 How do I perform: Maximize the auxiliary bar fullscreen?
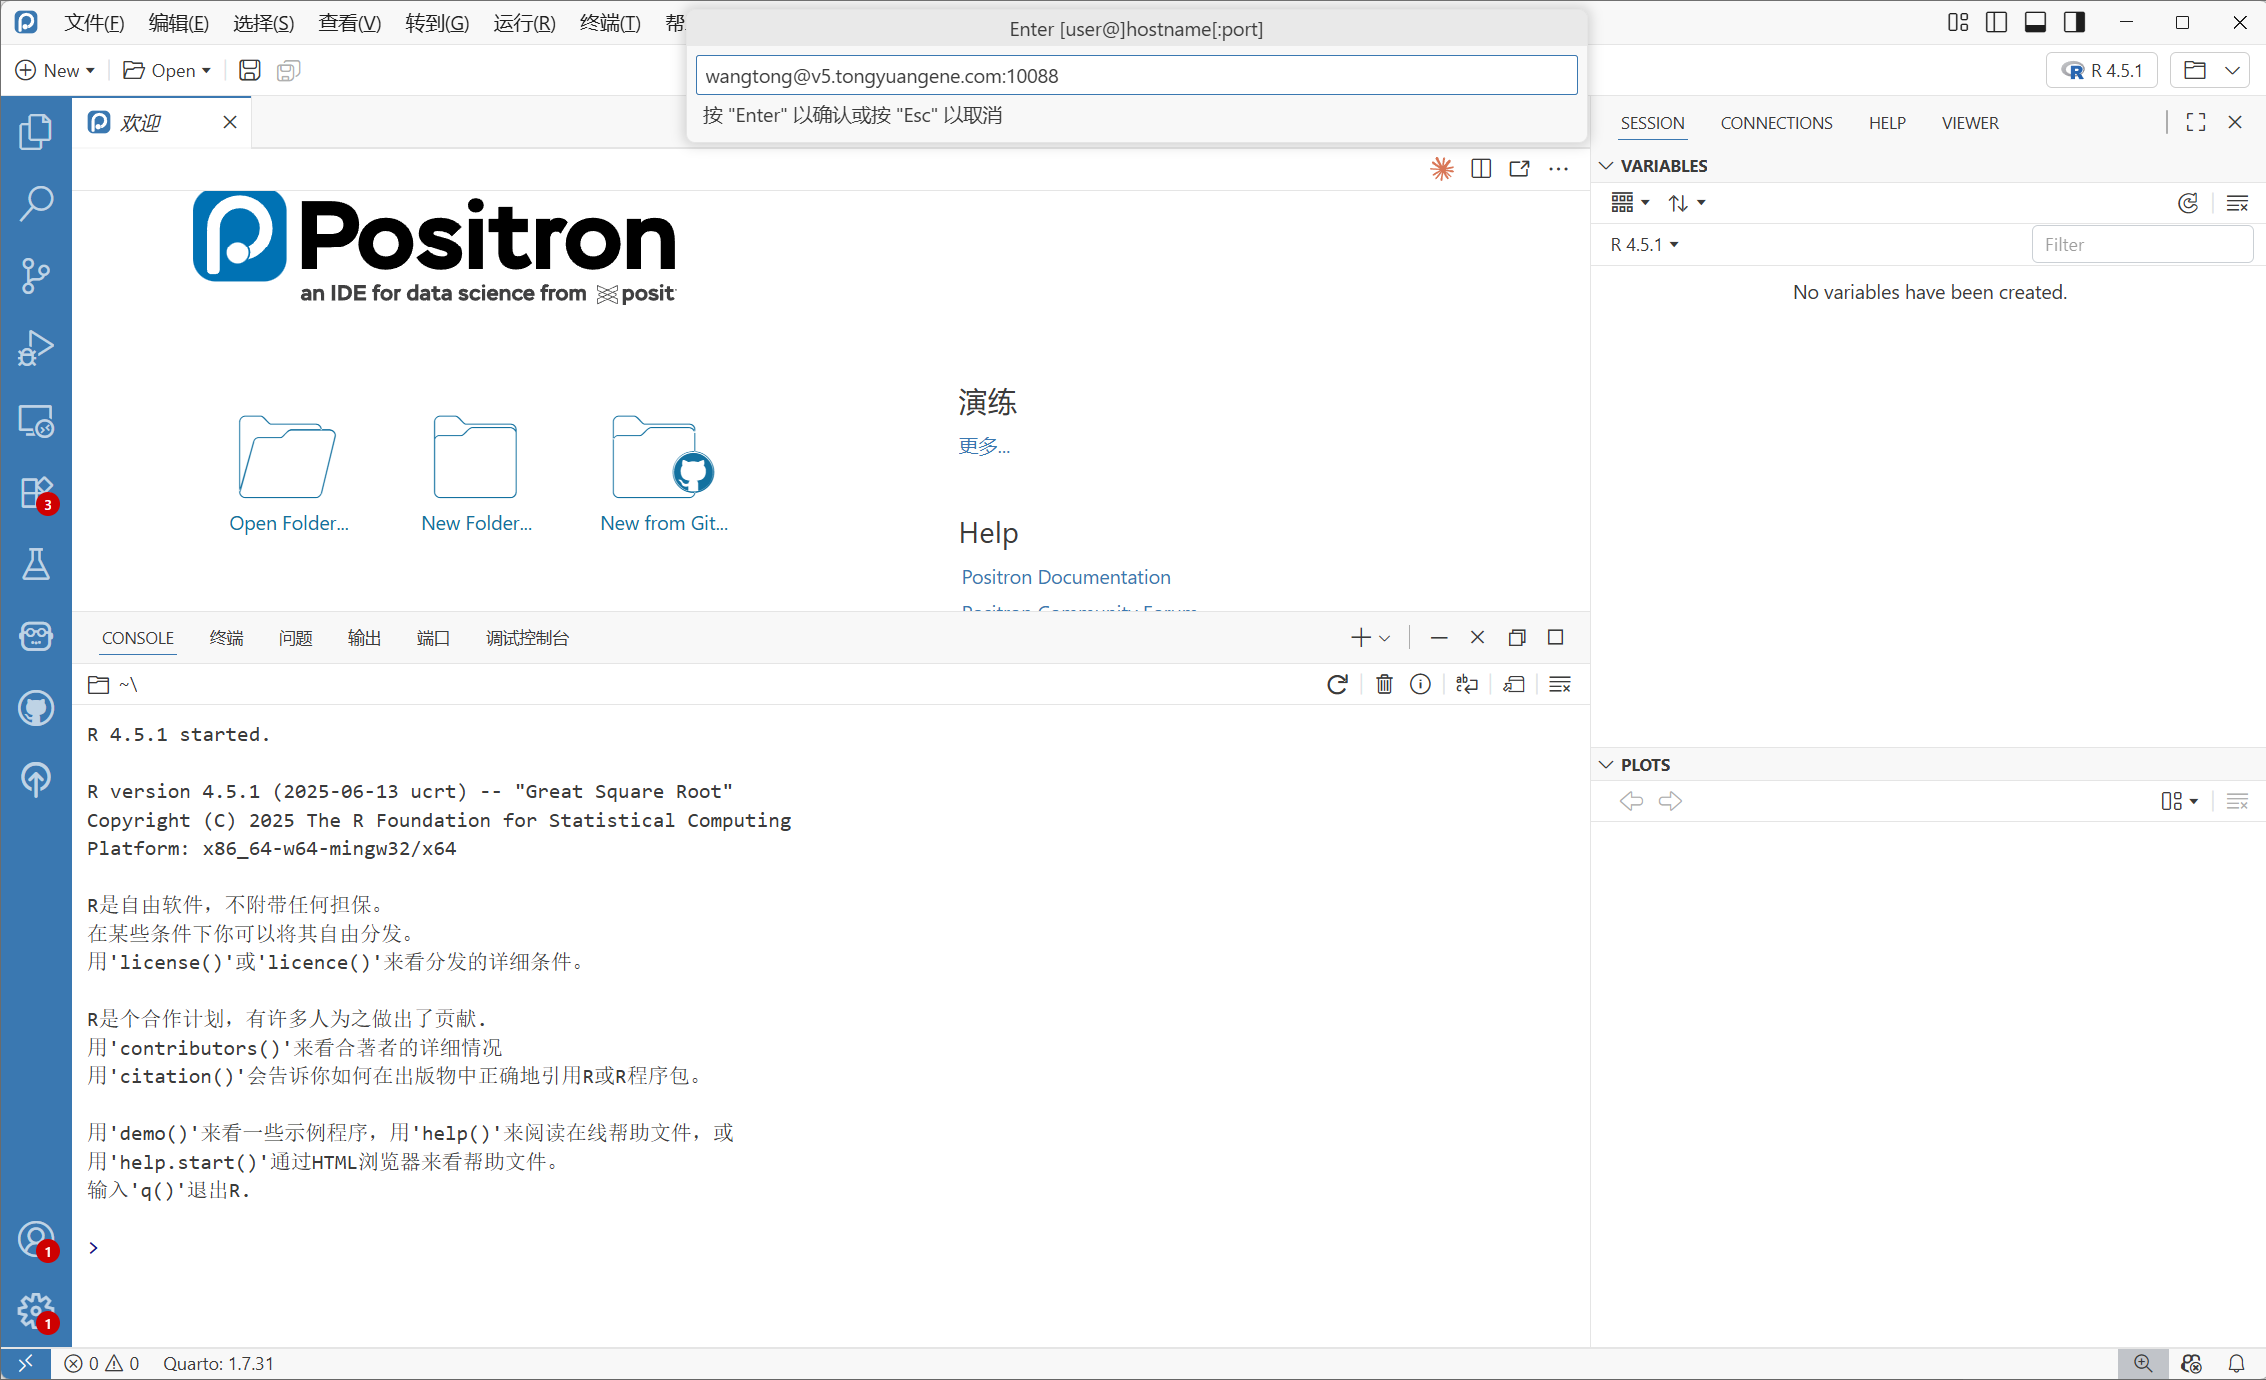[2196, 122]
